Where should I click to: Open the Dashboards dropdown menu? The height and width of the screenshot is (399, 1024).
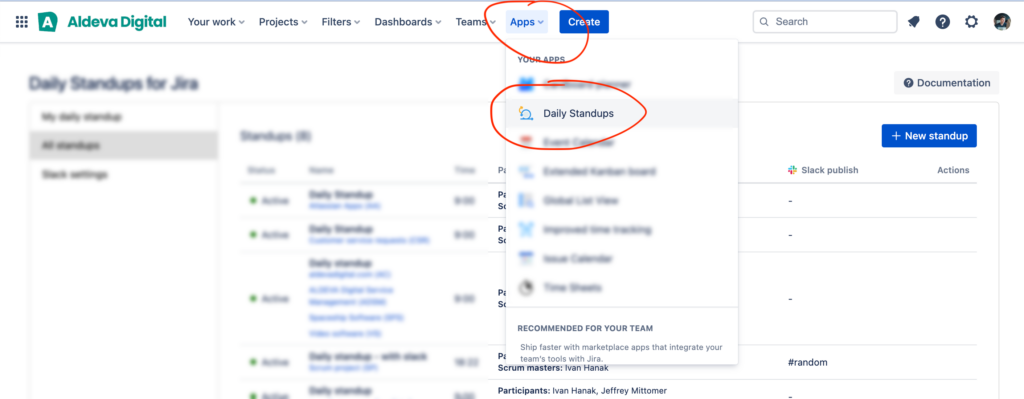pyautogui.click(x=408, y=22)
